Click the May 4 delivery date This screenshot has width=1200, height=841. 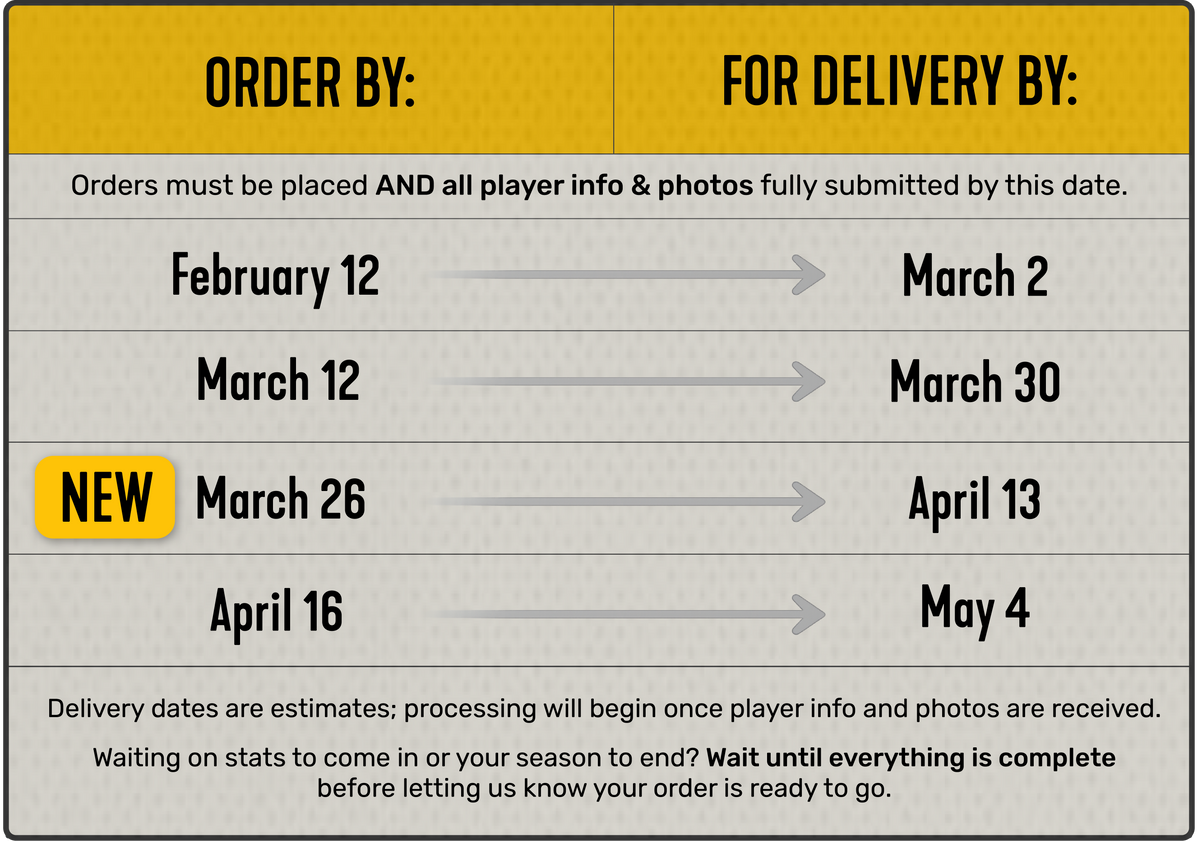[x=975, y=609]
